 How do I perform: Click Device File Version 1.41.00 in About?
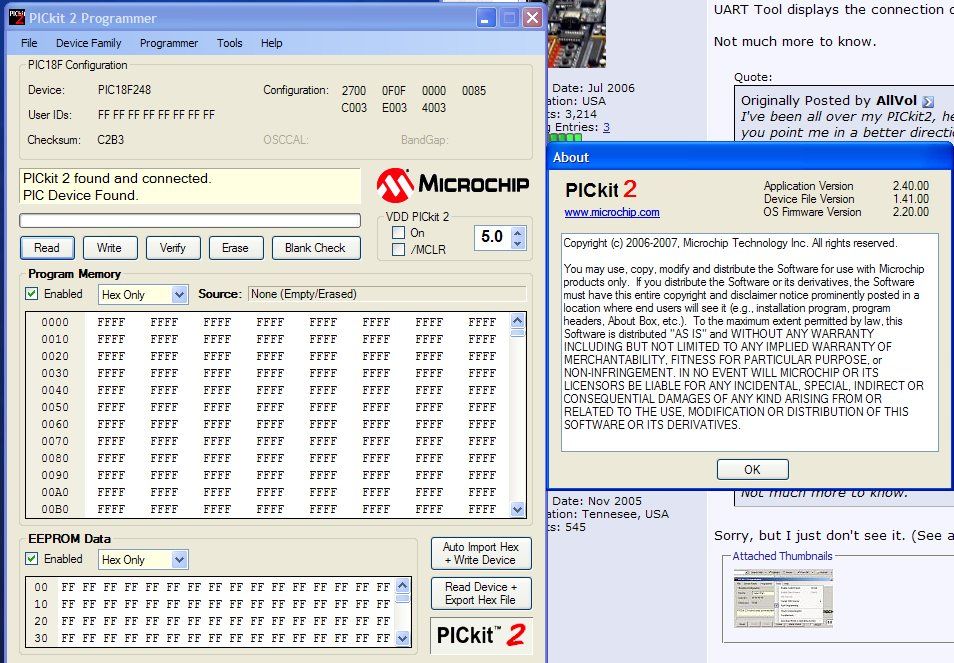click(x=911, y=199)
